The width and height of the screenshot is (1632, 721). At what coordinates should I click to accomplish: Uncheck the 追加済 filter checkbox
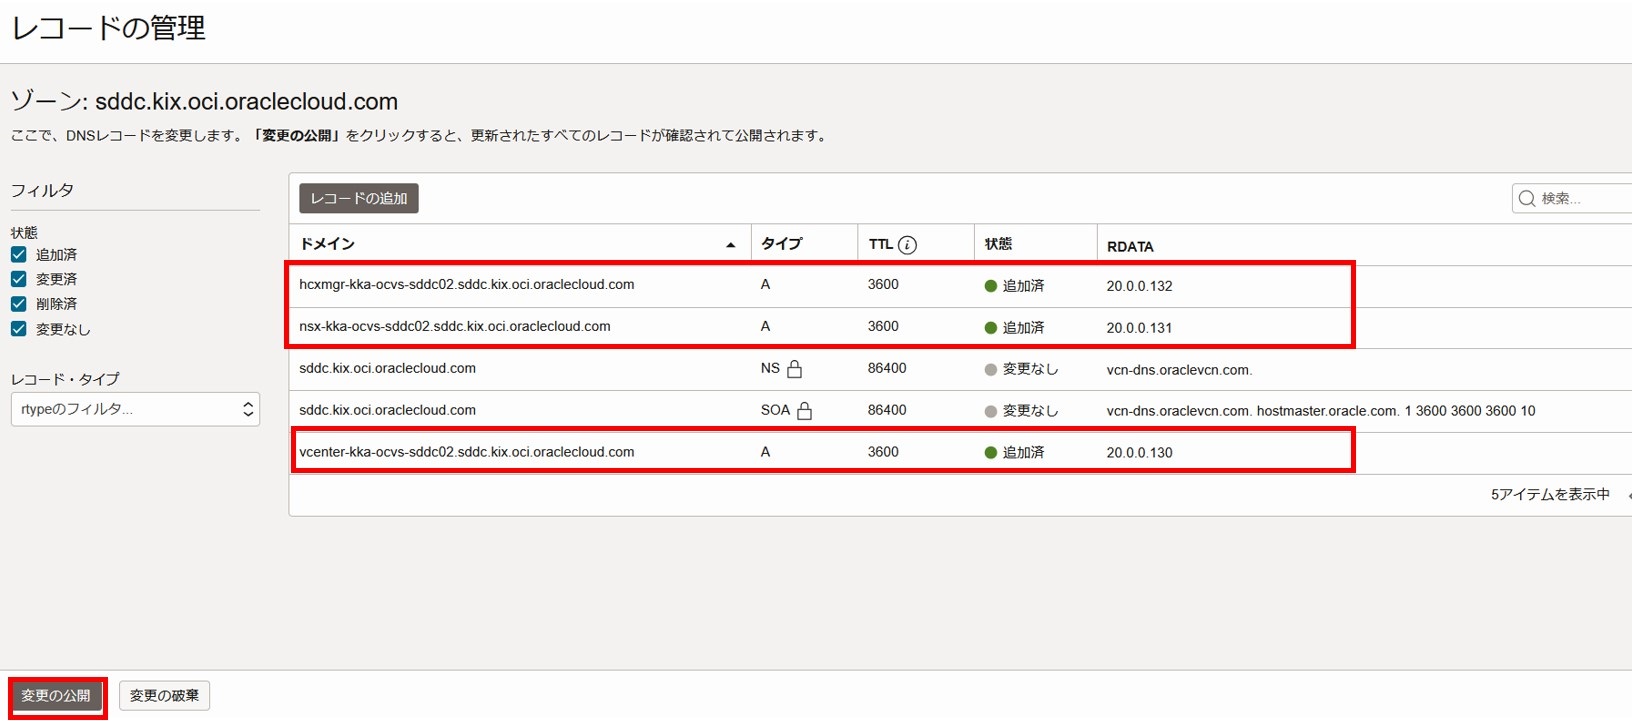tap(19, 255)
